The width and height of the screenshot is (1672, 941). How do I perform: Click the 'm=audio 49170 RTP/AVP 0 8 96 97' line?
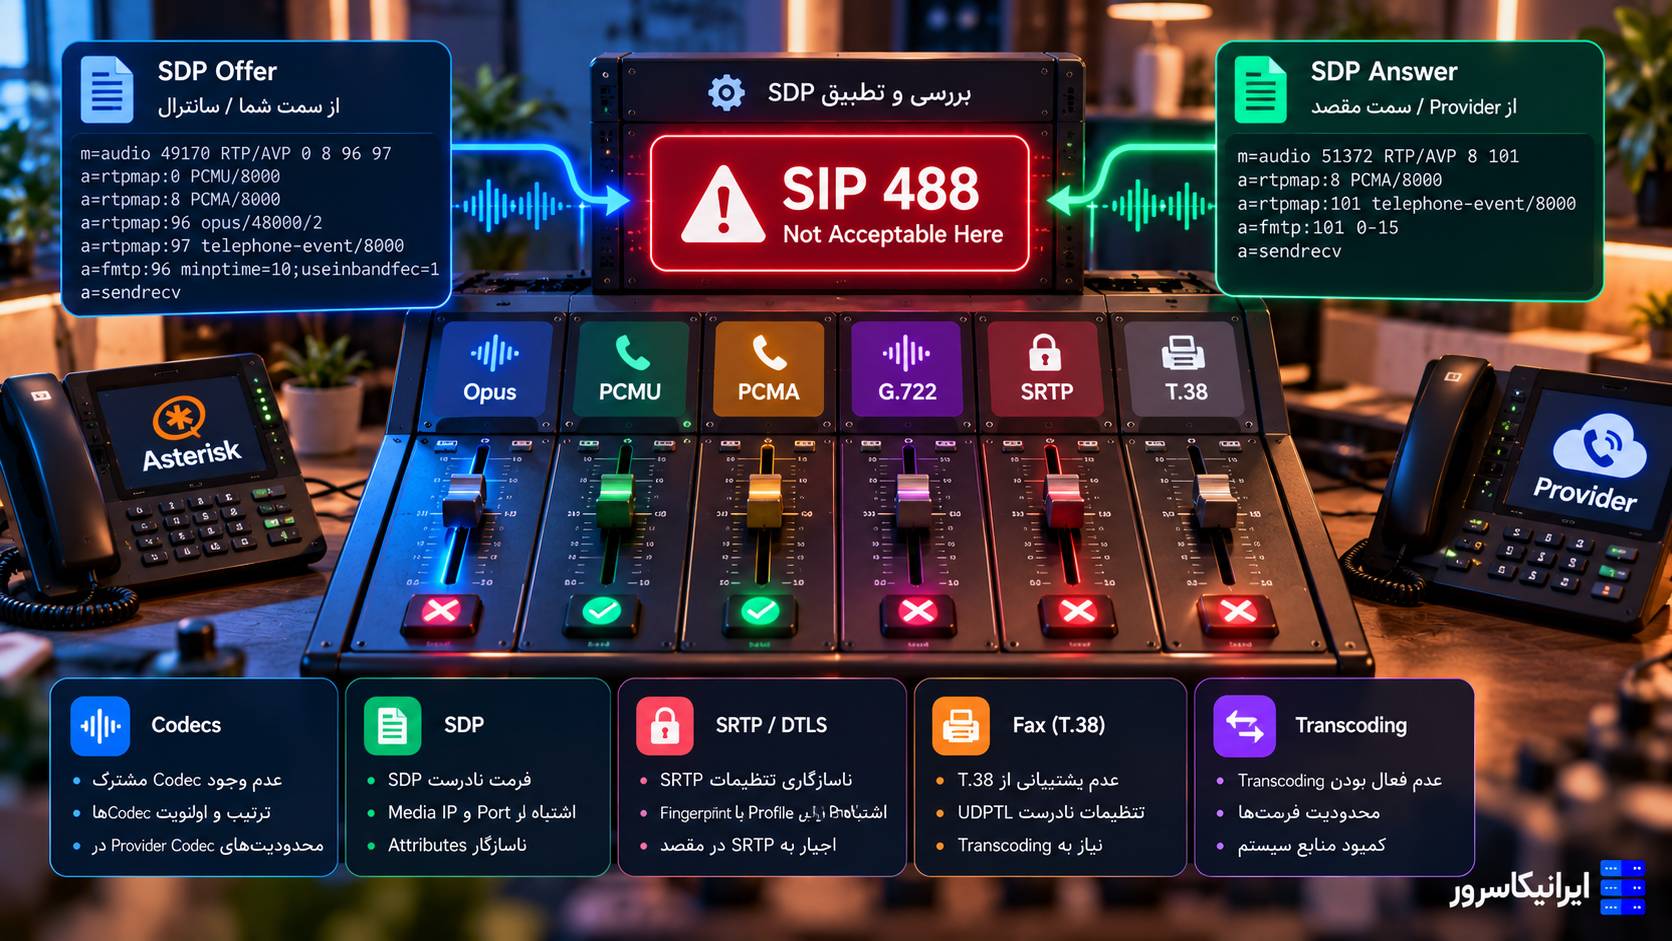tap(236, 154)
